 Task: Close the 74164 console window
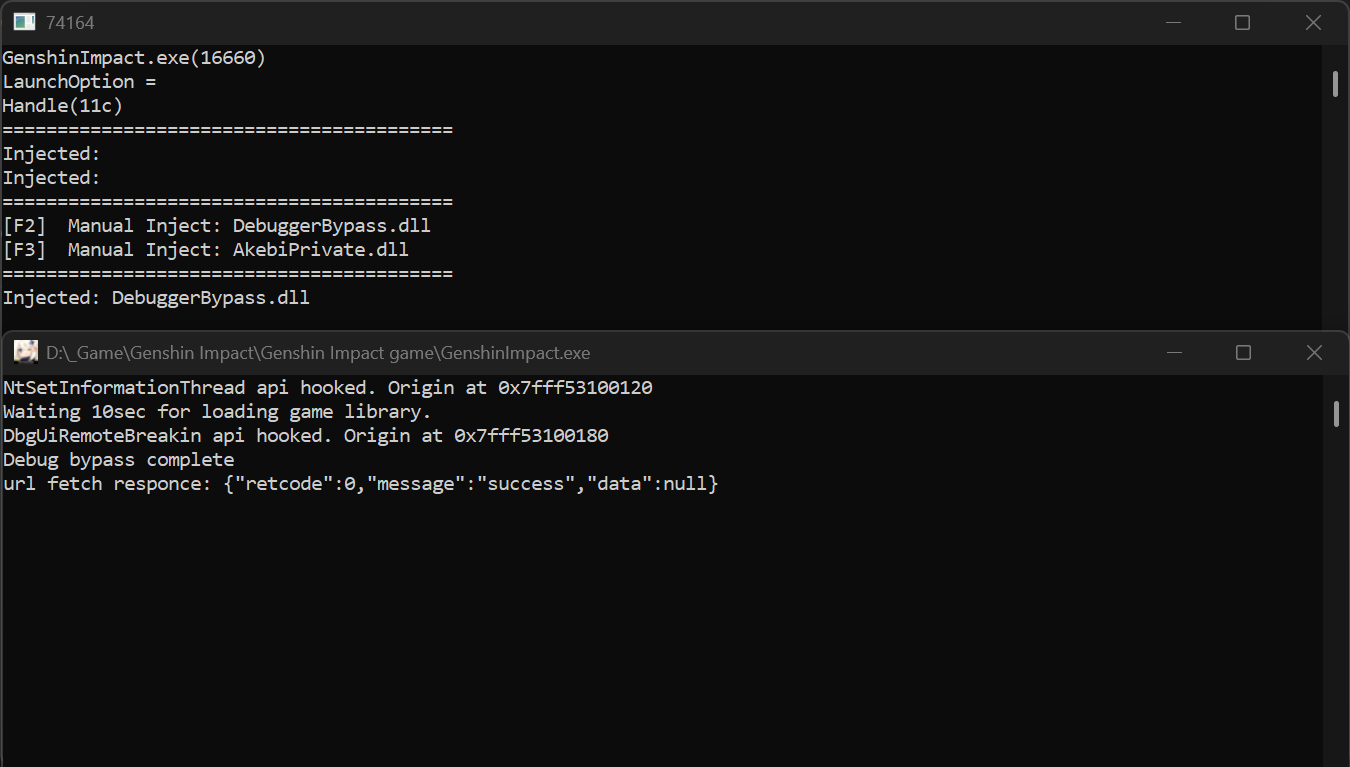tap(1313, 22)
